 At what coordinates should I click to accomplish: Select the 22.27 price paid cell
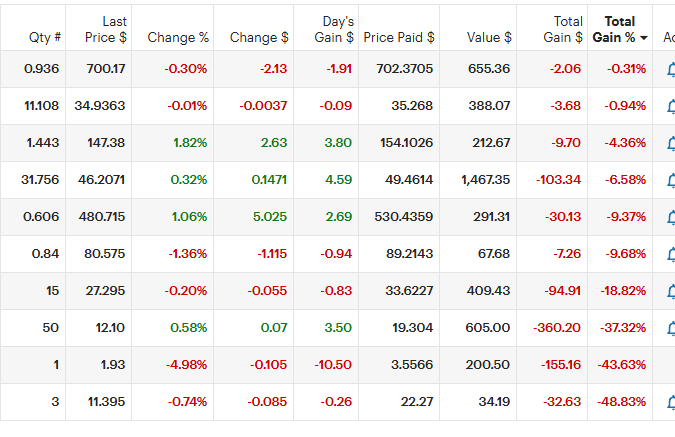click(x=399, y=402)
